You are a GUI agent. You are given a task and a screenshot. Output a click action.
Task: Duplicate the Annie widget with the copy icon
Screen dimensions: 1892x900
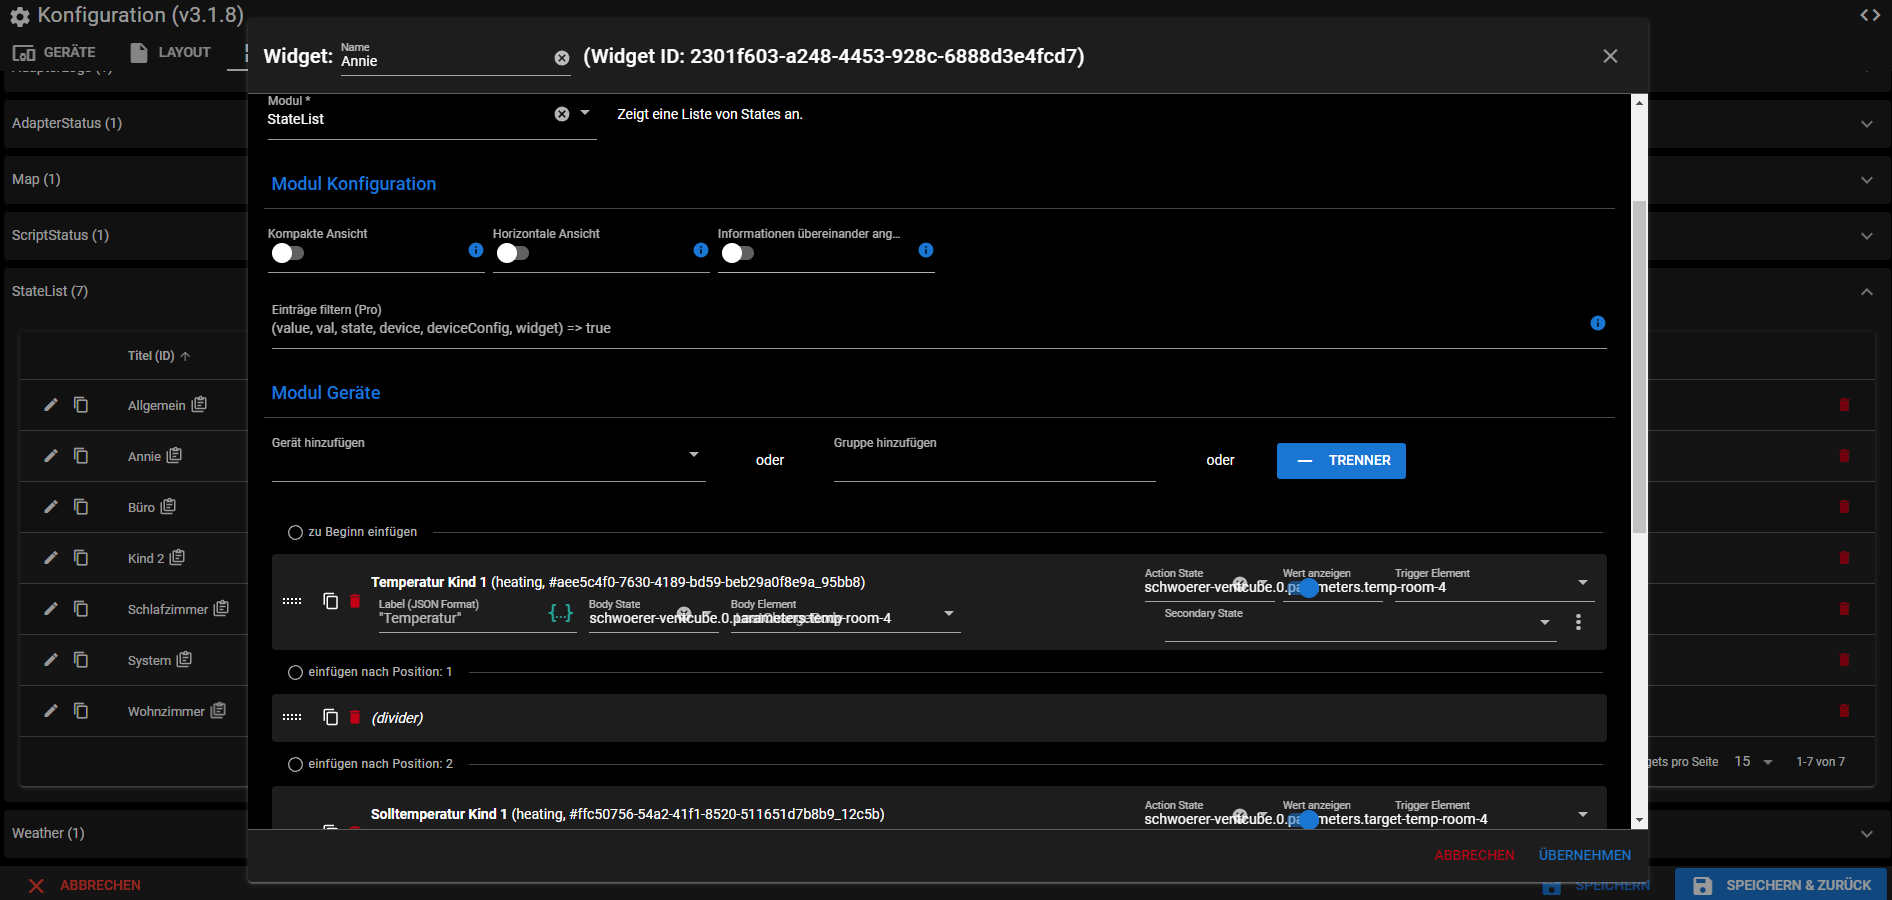[81, 456]
